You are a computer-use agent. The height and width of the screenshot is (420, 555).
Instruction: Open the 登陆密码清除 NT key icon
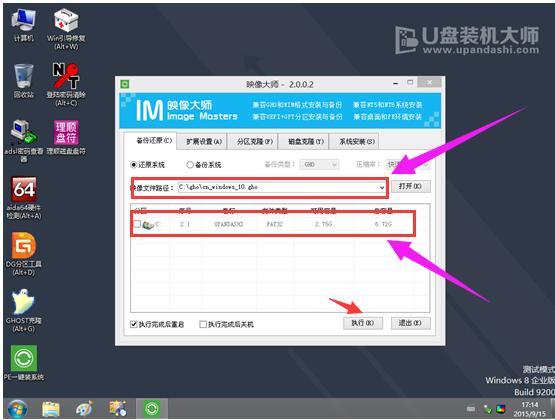click(x=66, y=85)
